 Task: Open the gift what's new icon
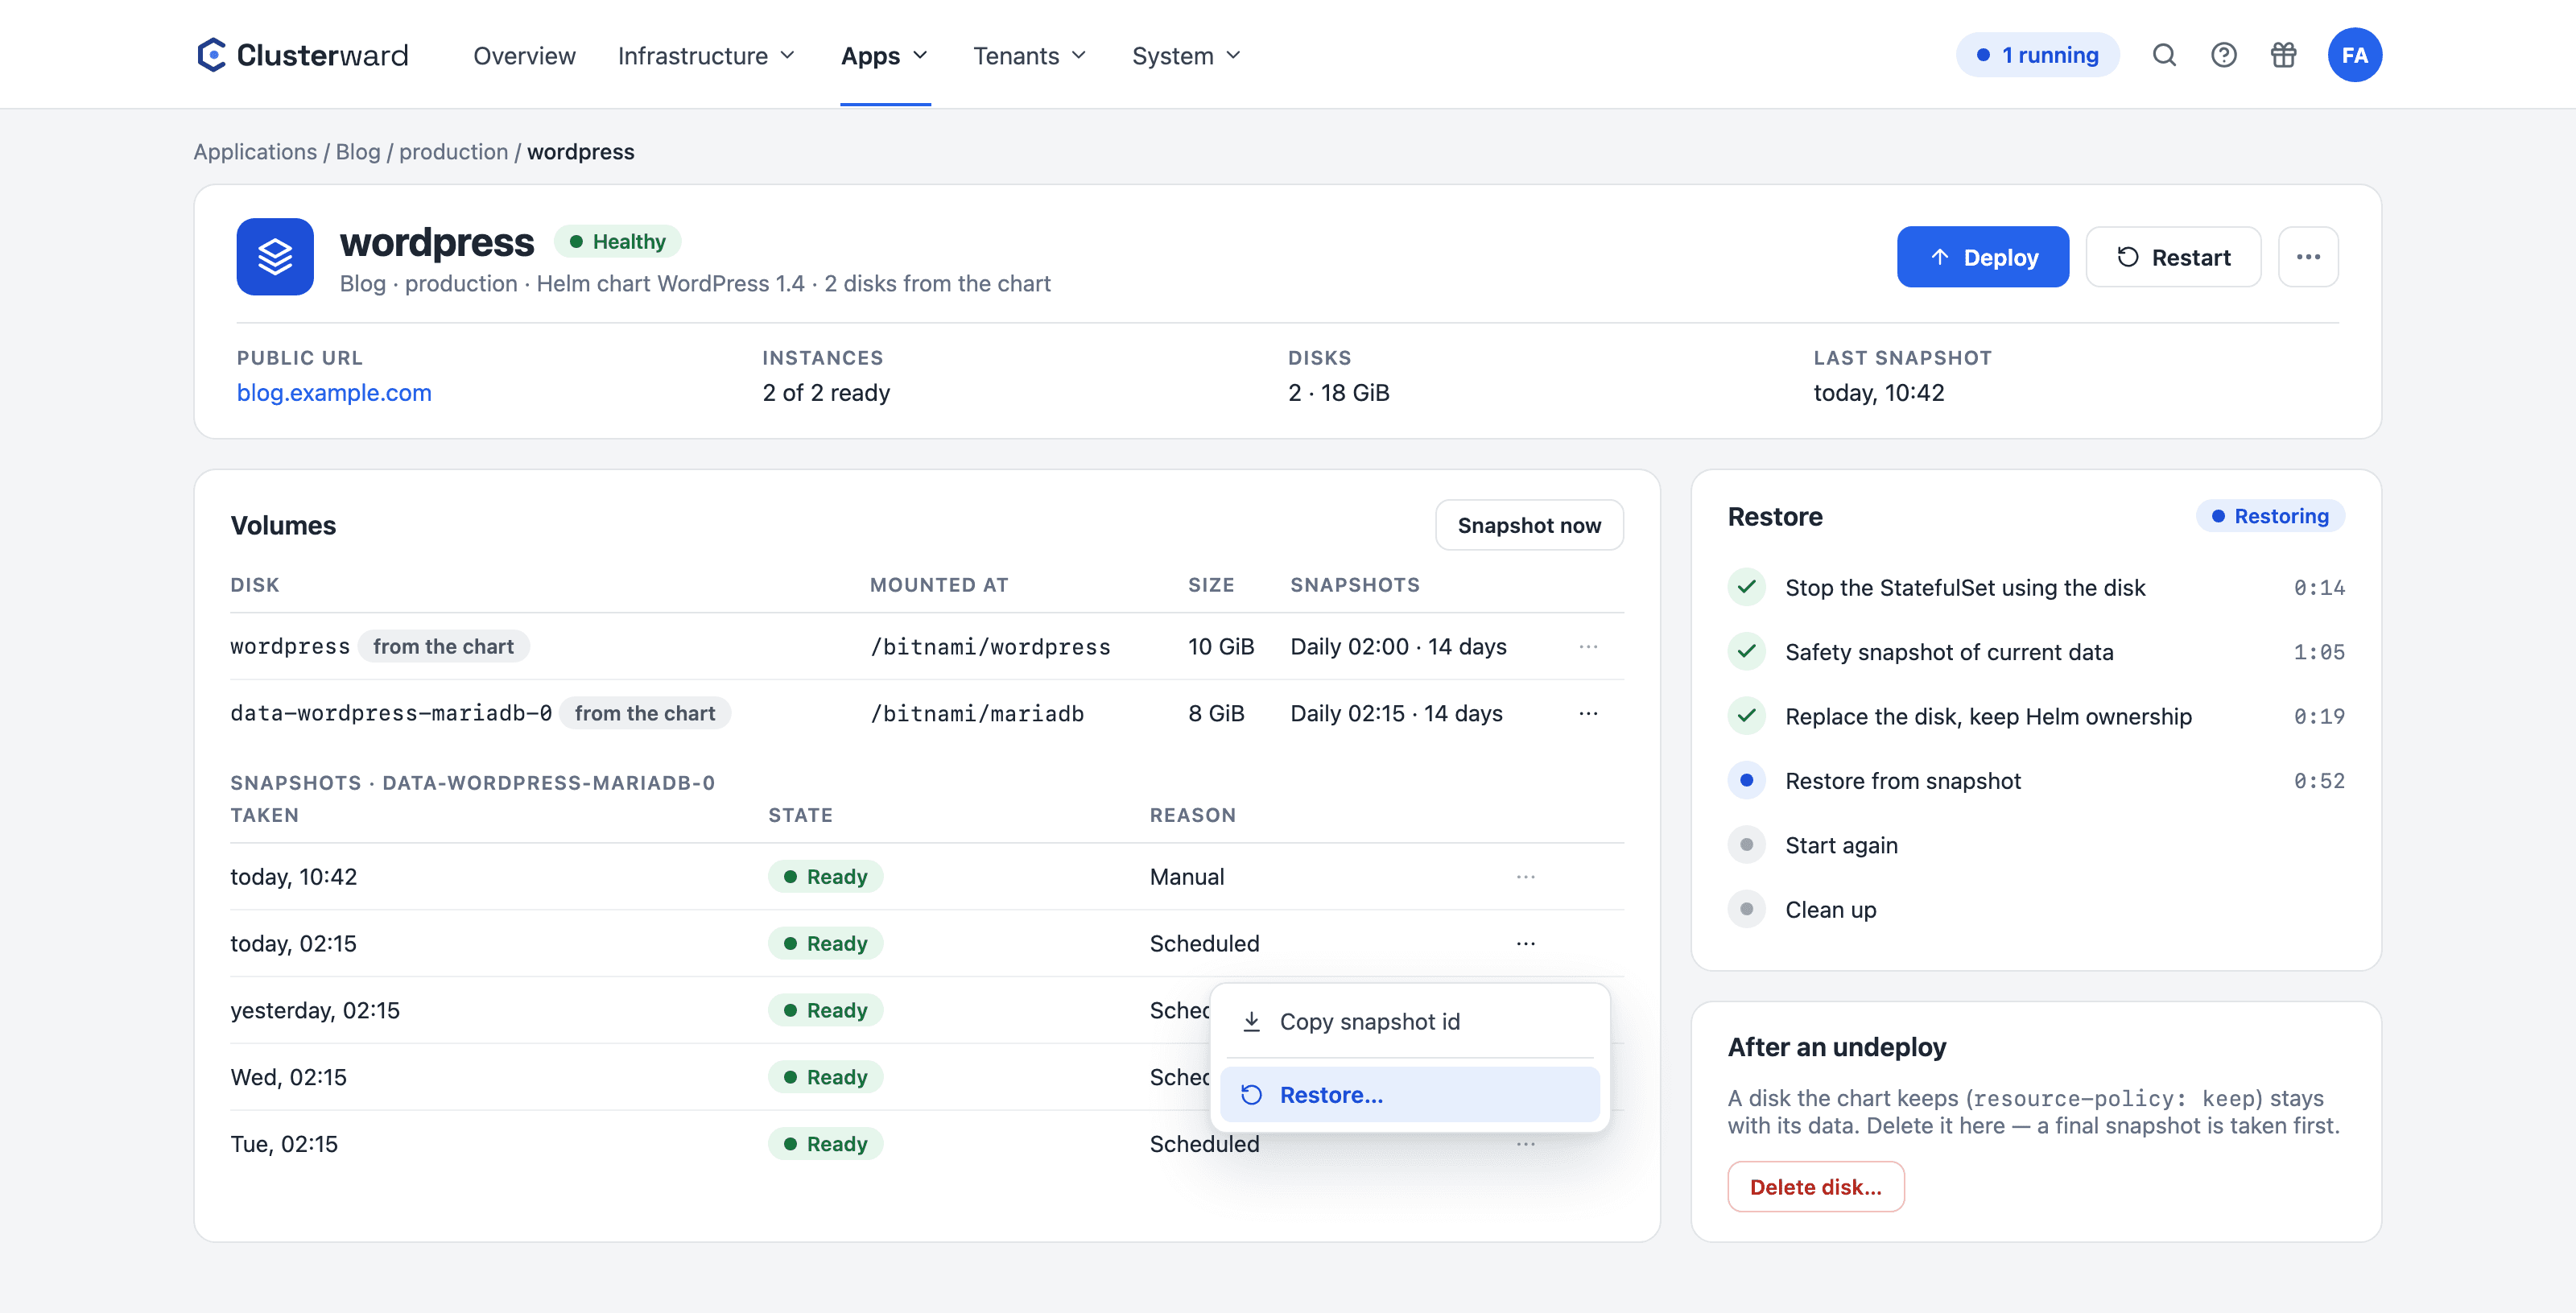(x=2284, y=55)
